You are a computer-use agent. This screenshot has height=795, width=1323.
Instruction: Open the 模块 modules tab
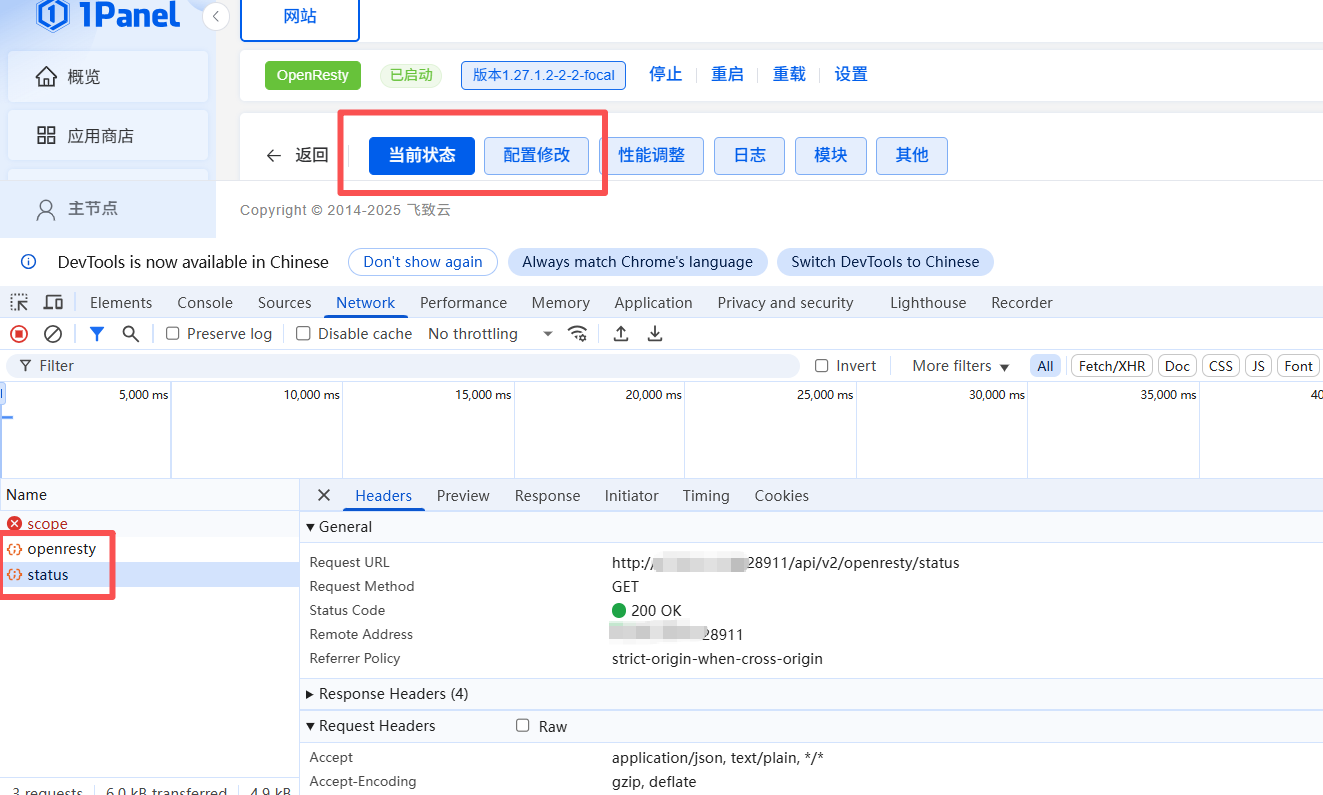831,155
